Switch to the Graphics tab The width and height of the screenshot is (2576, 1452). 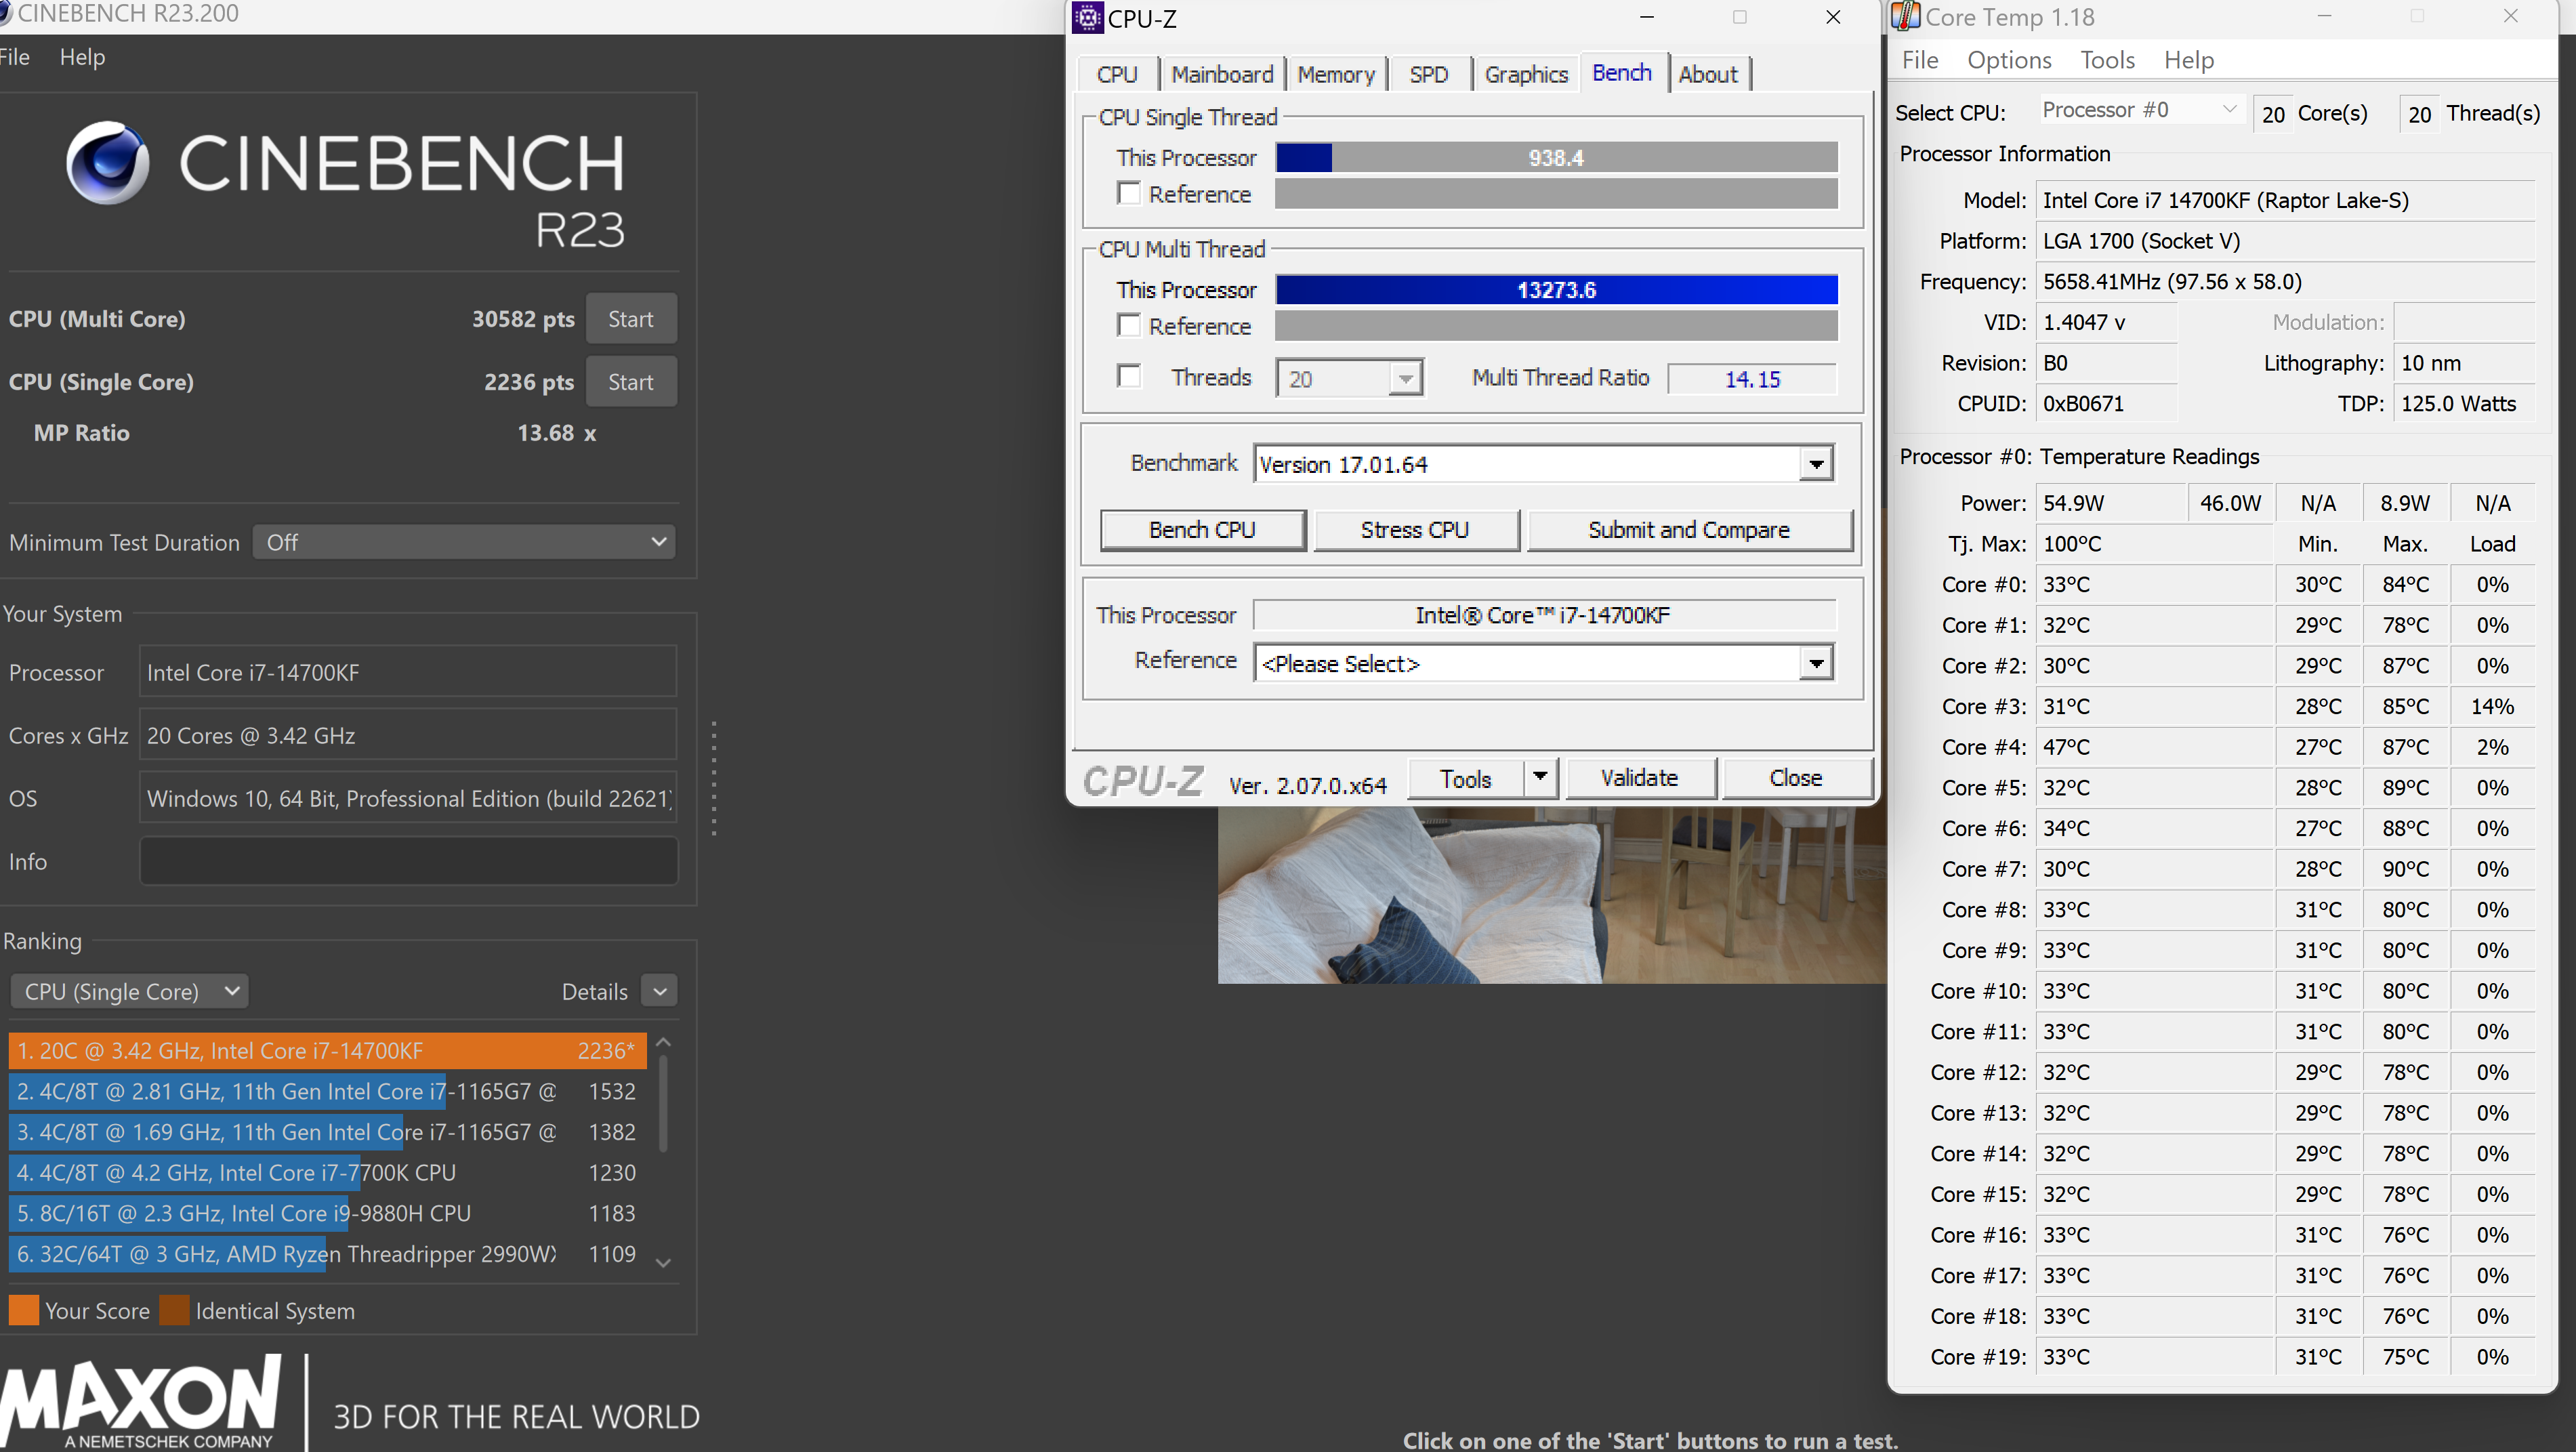(1526, 74)
